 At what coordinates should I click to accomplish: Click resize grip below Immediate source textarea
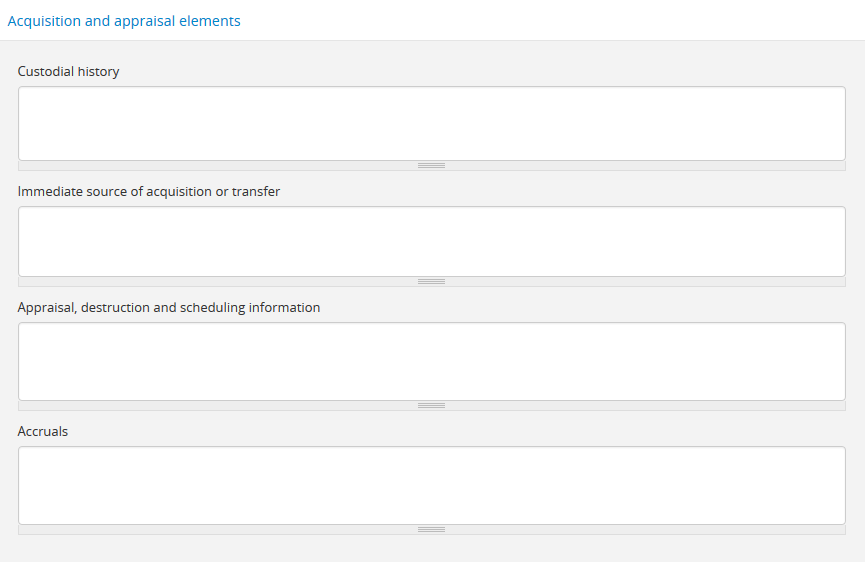[431, 282]
